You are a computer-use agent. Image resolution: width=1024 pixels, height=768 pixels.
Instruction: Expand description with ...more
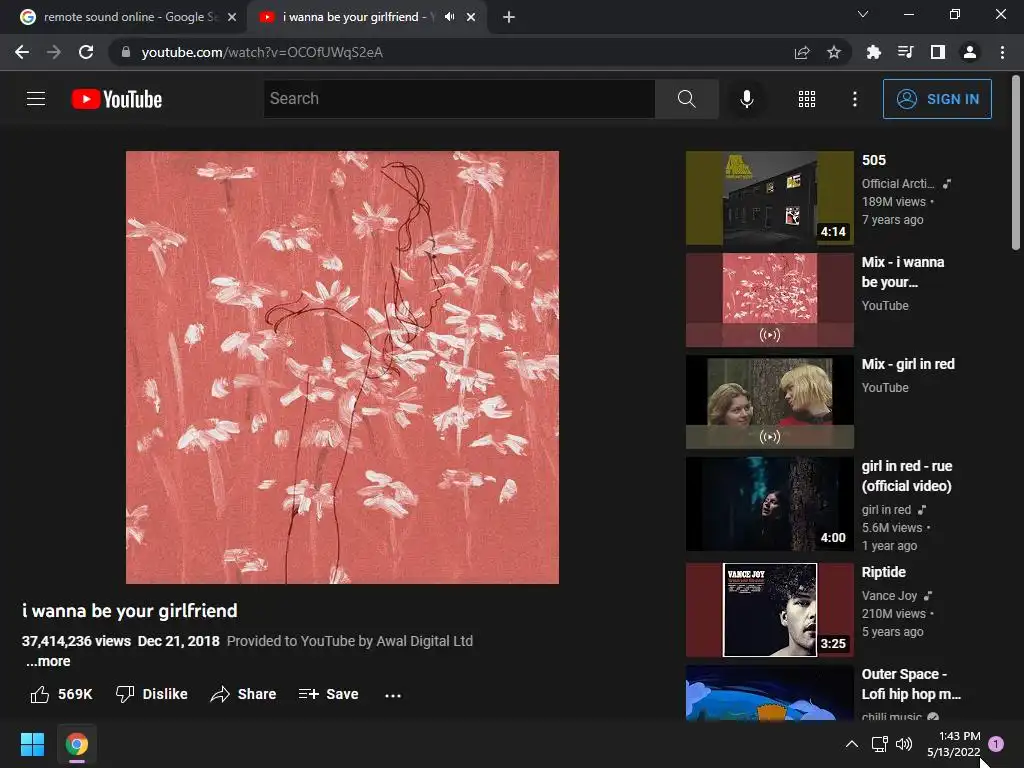[x=48, y=661]
